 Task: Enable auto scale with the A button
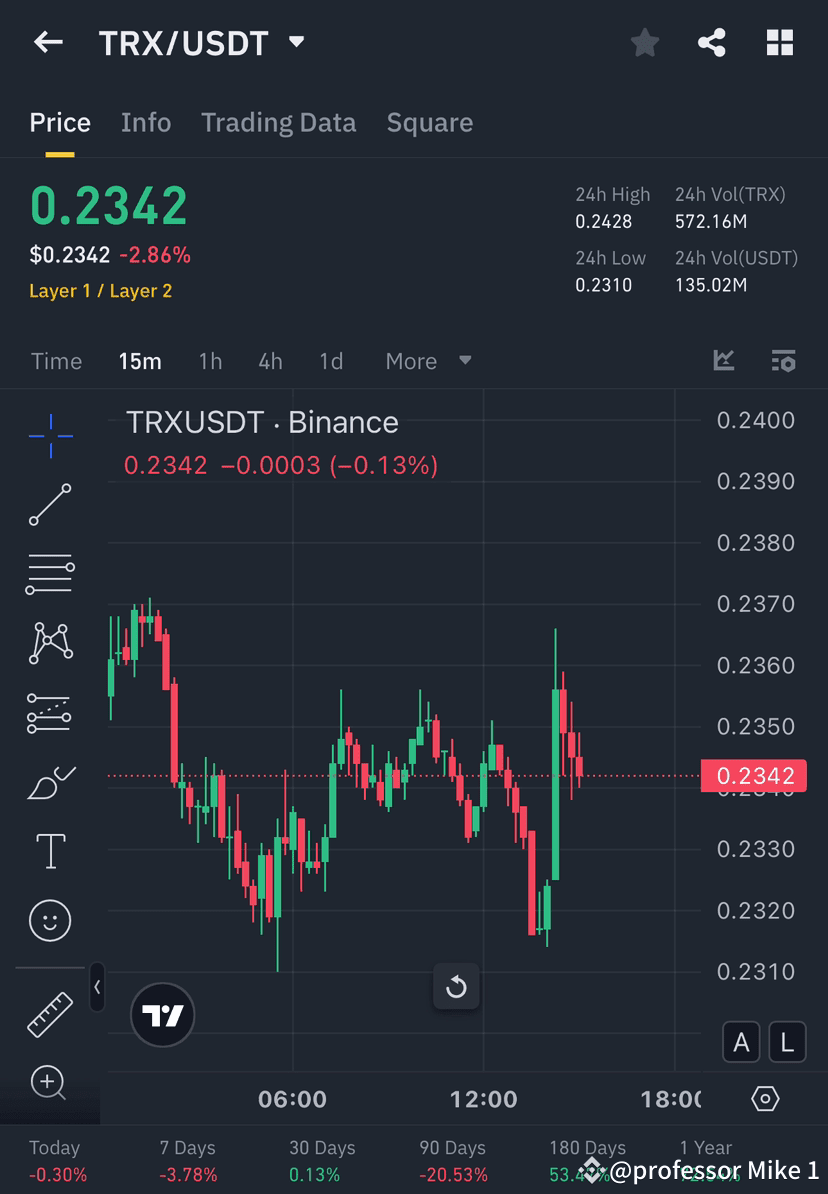click(x=741, y=1042)
